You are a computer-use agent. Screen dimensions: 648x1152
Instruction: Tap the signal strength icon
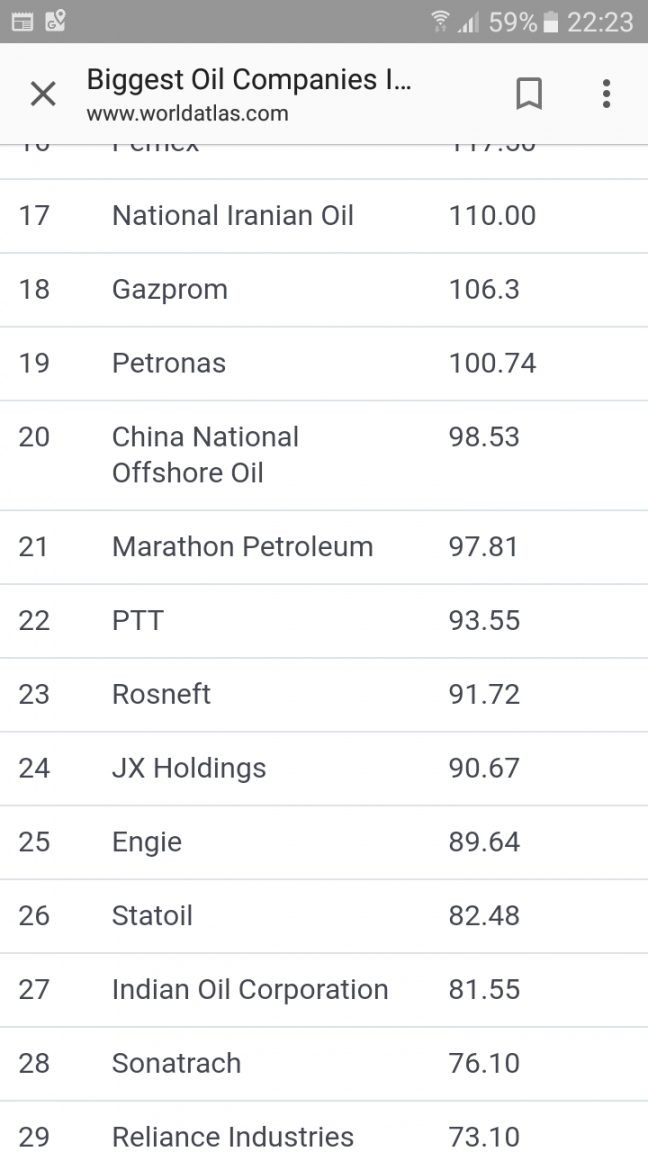pos(468,23)
